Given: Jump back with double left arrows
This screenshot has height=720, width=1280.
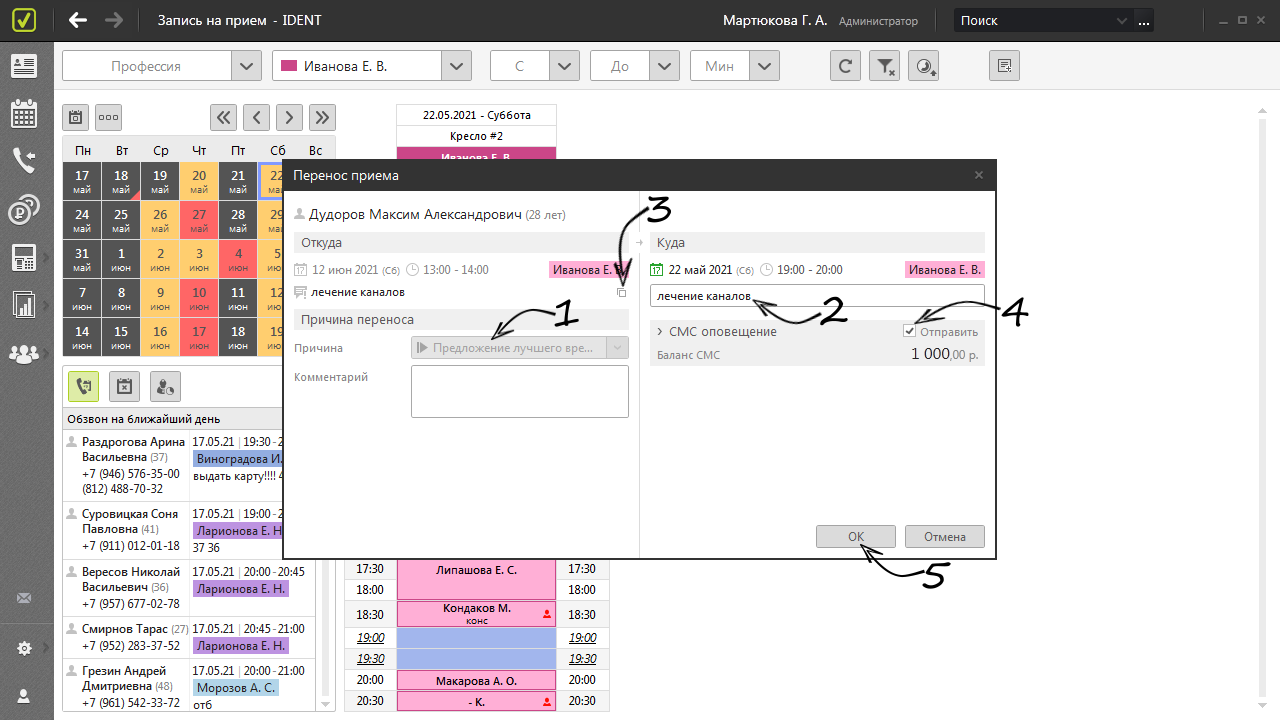Looking at the screenshot, I should 223,117.
